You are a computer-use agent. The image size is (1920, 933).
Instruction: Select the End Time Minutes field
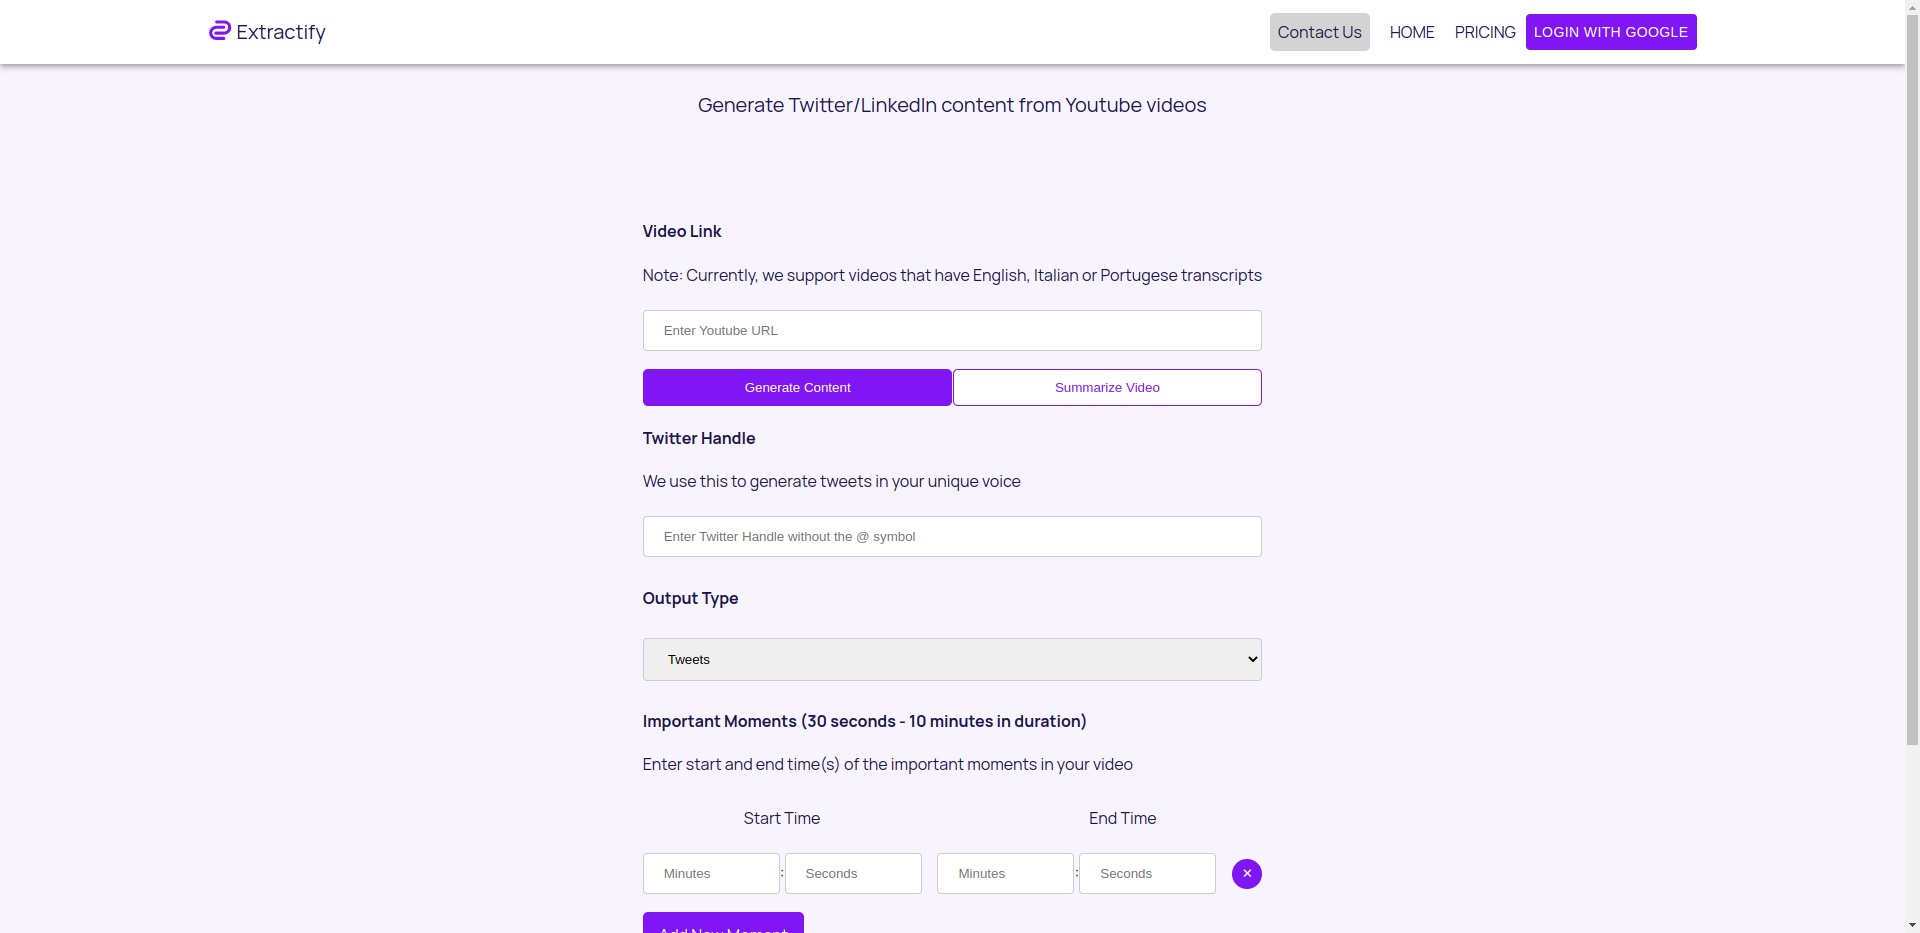coord(1005,874)
